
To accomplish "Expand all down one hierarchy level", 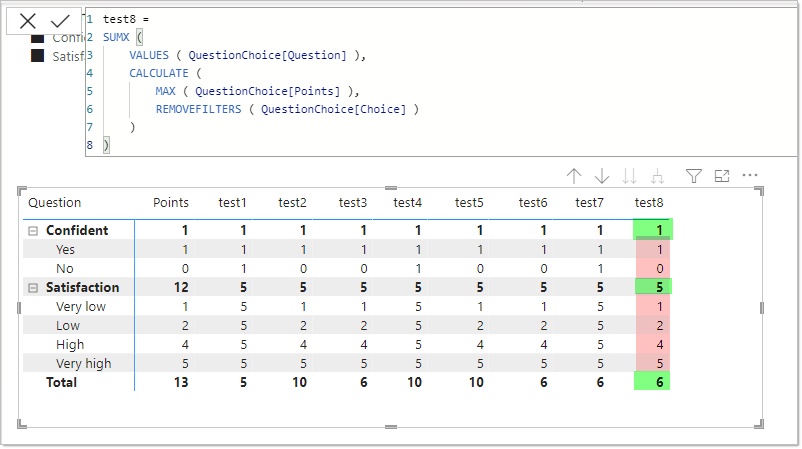I will click(657, 176).
